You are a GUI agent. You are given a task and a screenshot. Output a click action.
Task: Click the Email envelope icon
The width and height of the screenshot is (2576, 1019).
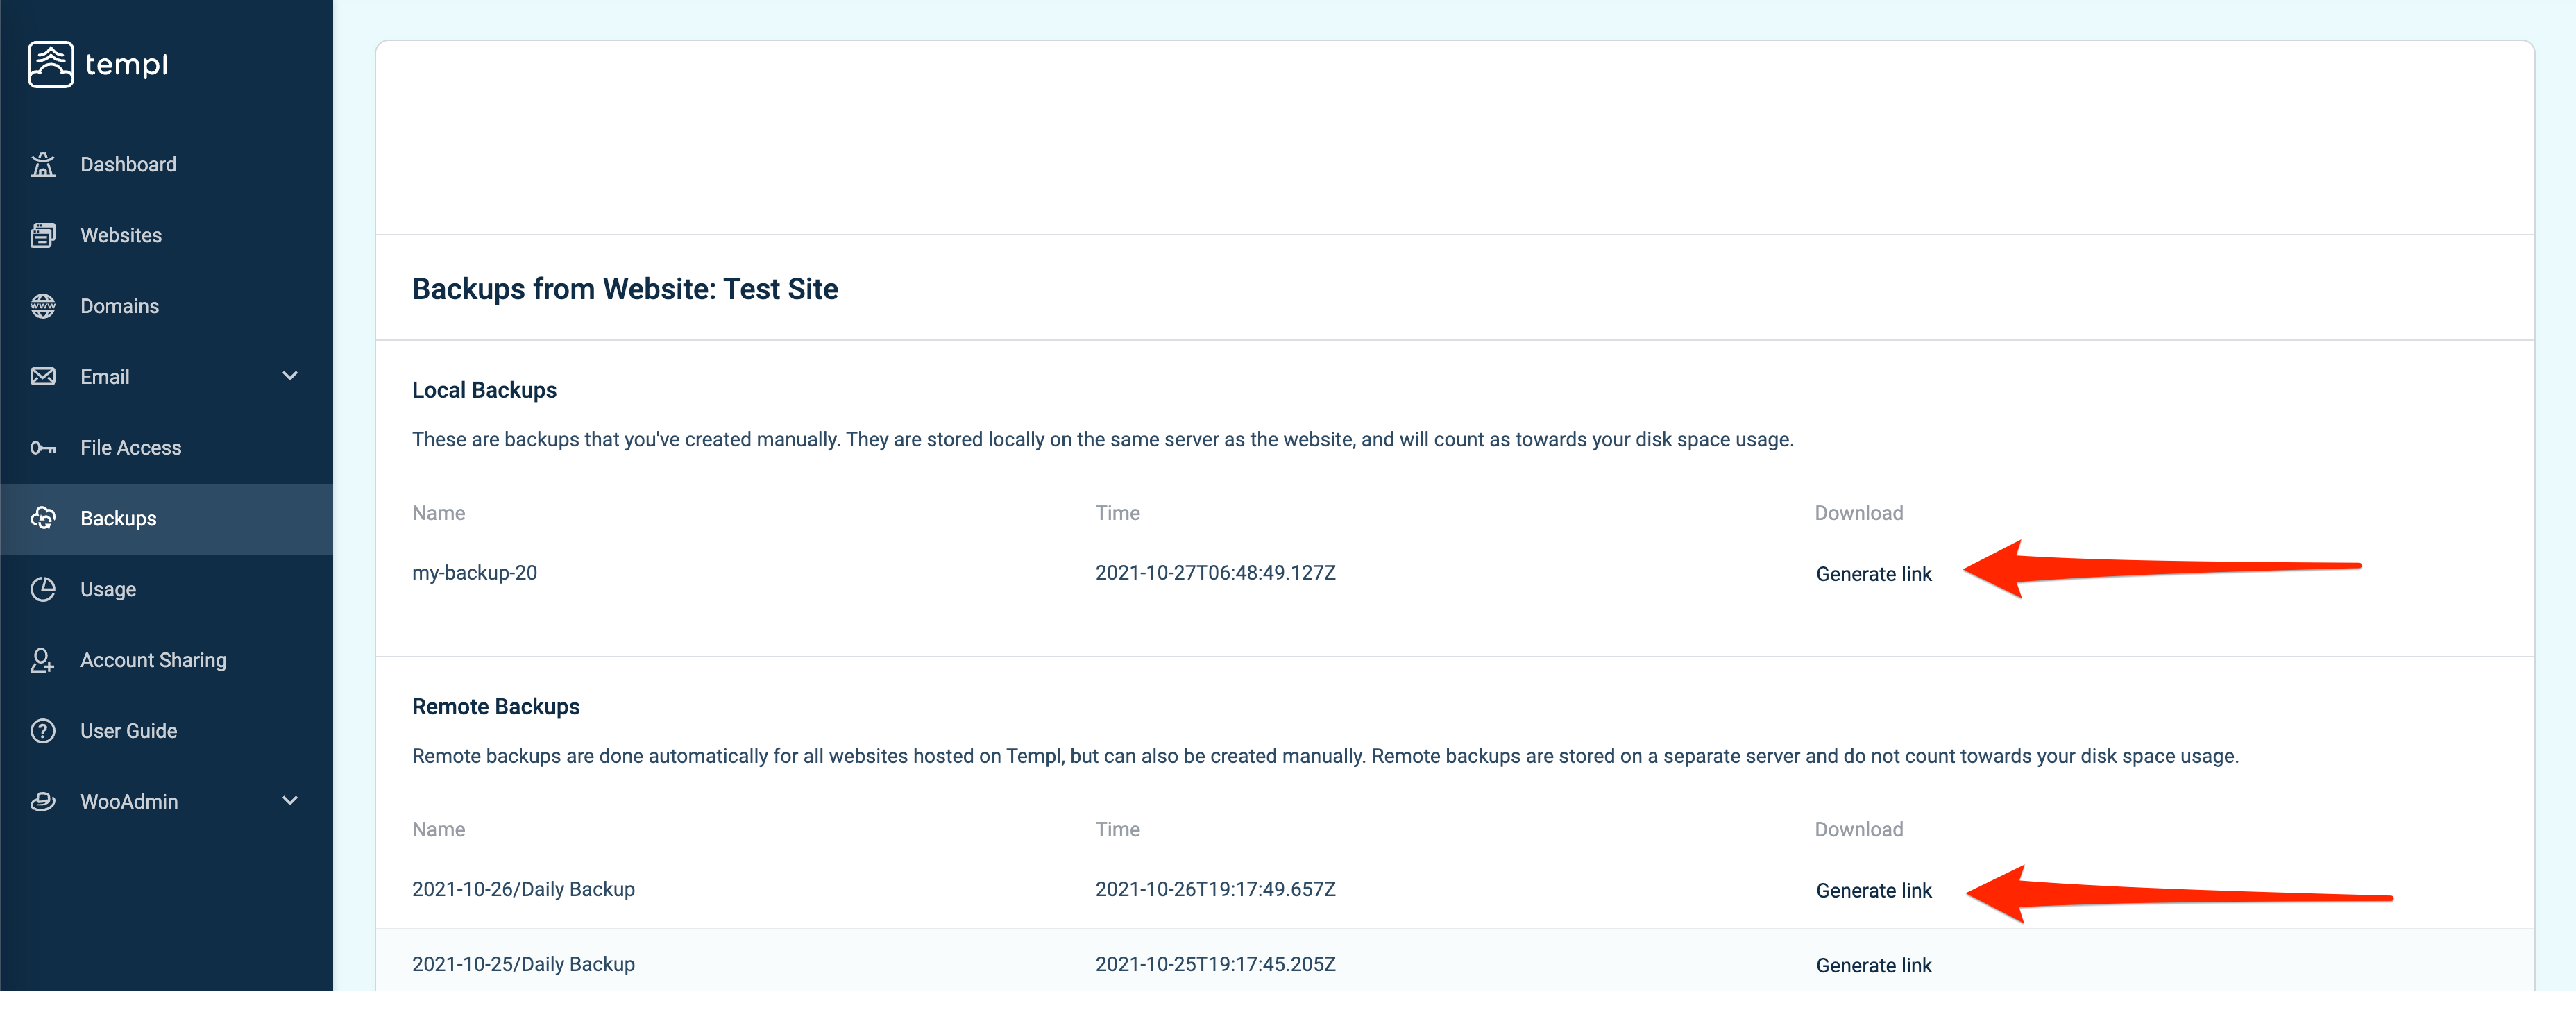43,377
